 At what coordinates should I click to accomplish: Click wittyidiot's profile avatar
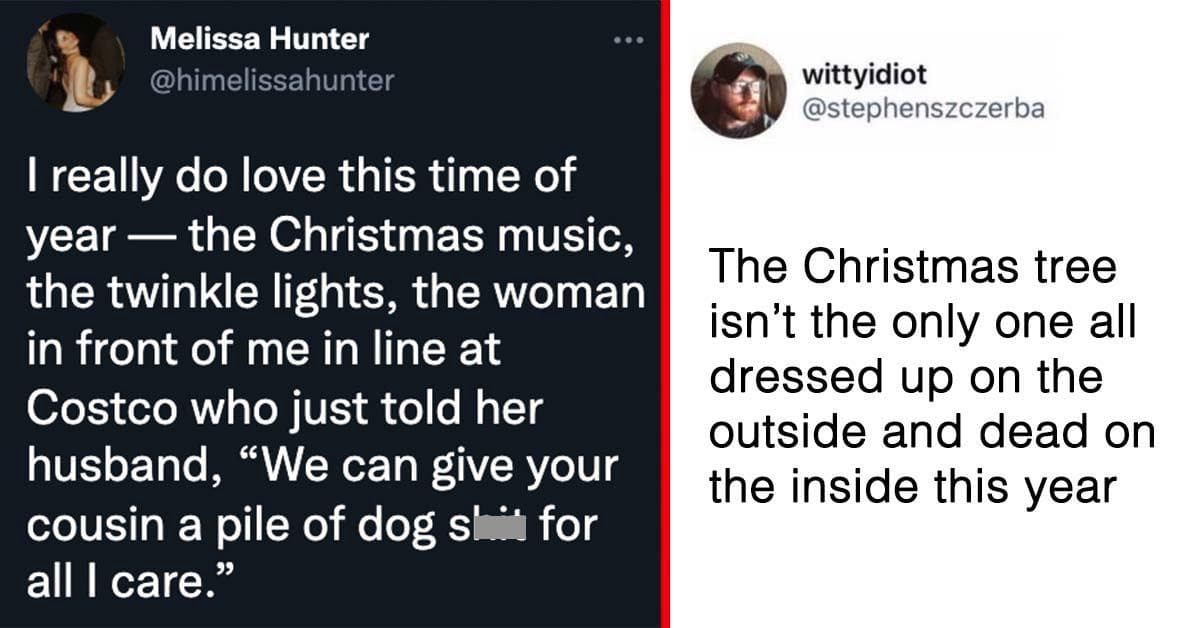(741, 87)
